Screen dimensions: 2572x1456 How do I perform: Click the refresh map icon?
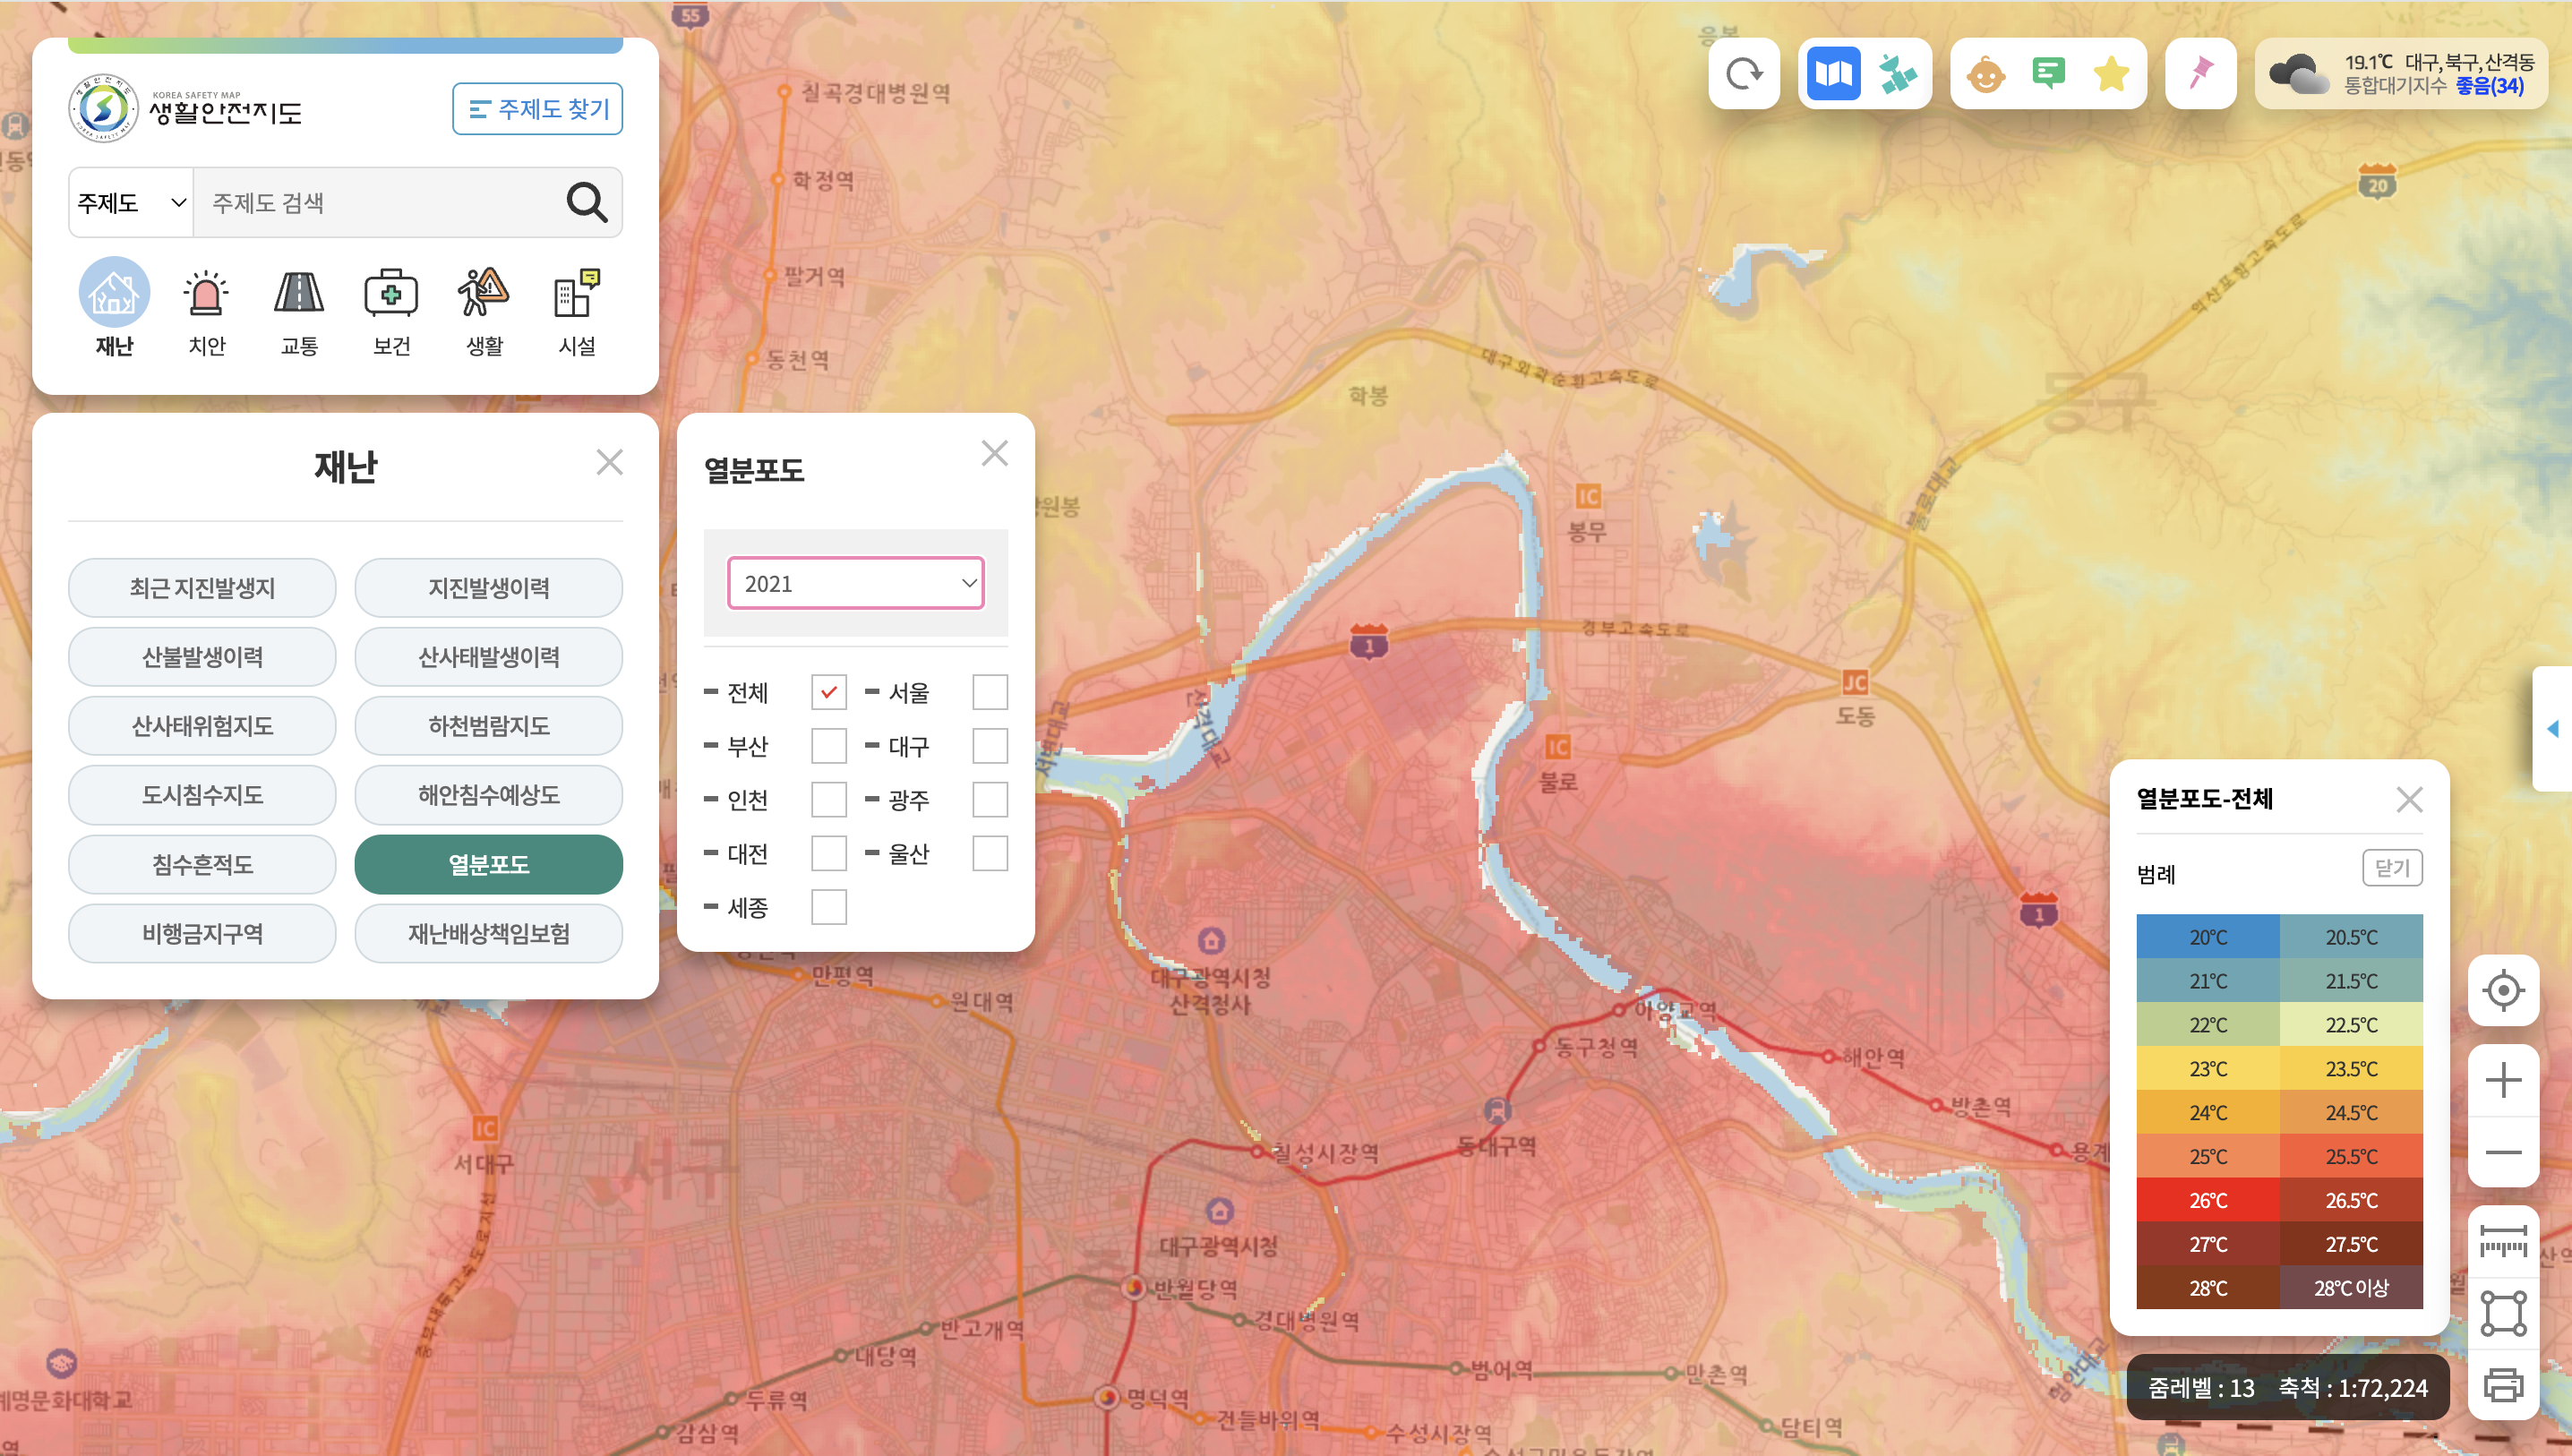tap(1743, 74)
